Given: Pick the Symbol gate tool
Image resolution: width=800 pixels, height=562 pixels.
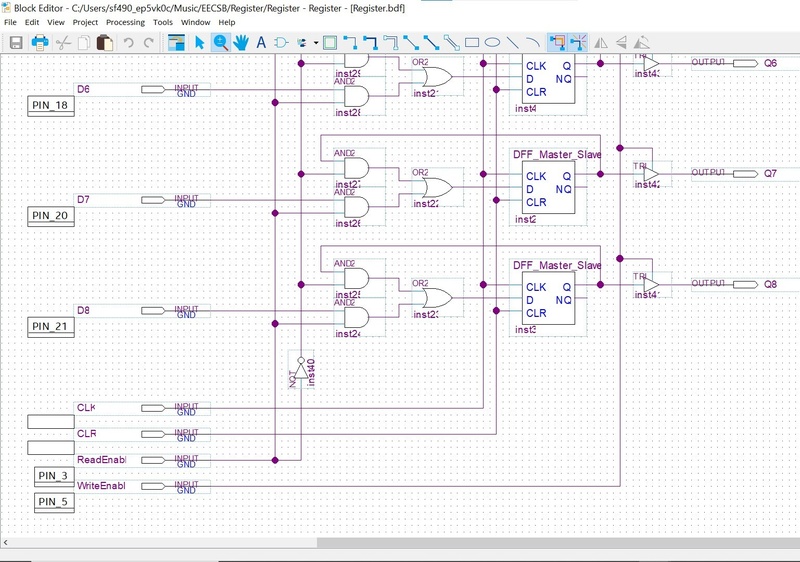Looking at the screenshot, I should click(281, 43).
